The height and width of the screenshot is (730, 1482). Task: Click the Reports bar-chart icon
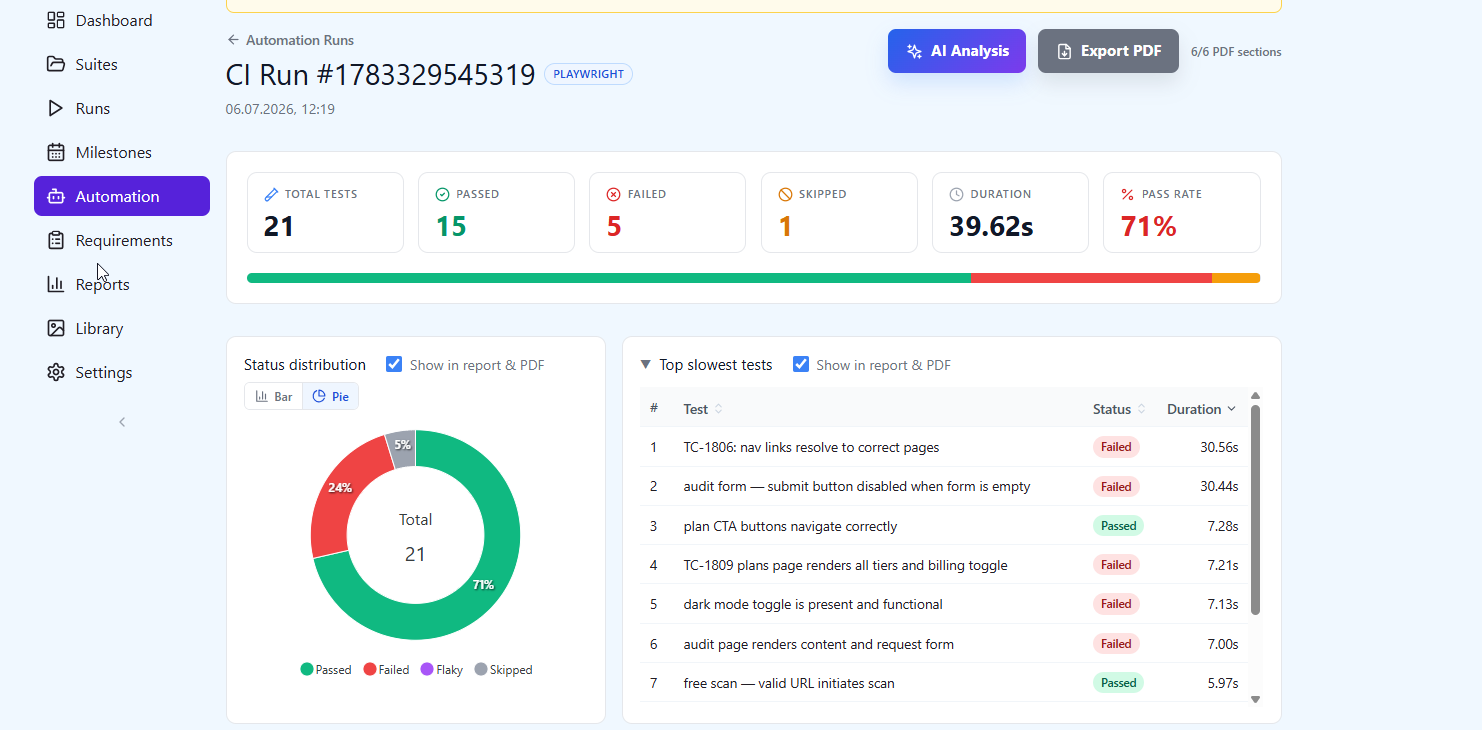tap(56, 284)
